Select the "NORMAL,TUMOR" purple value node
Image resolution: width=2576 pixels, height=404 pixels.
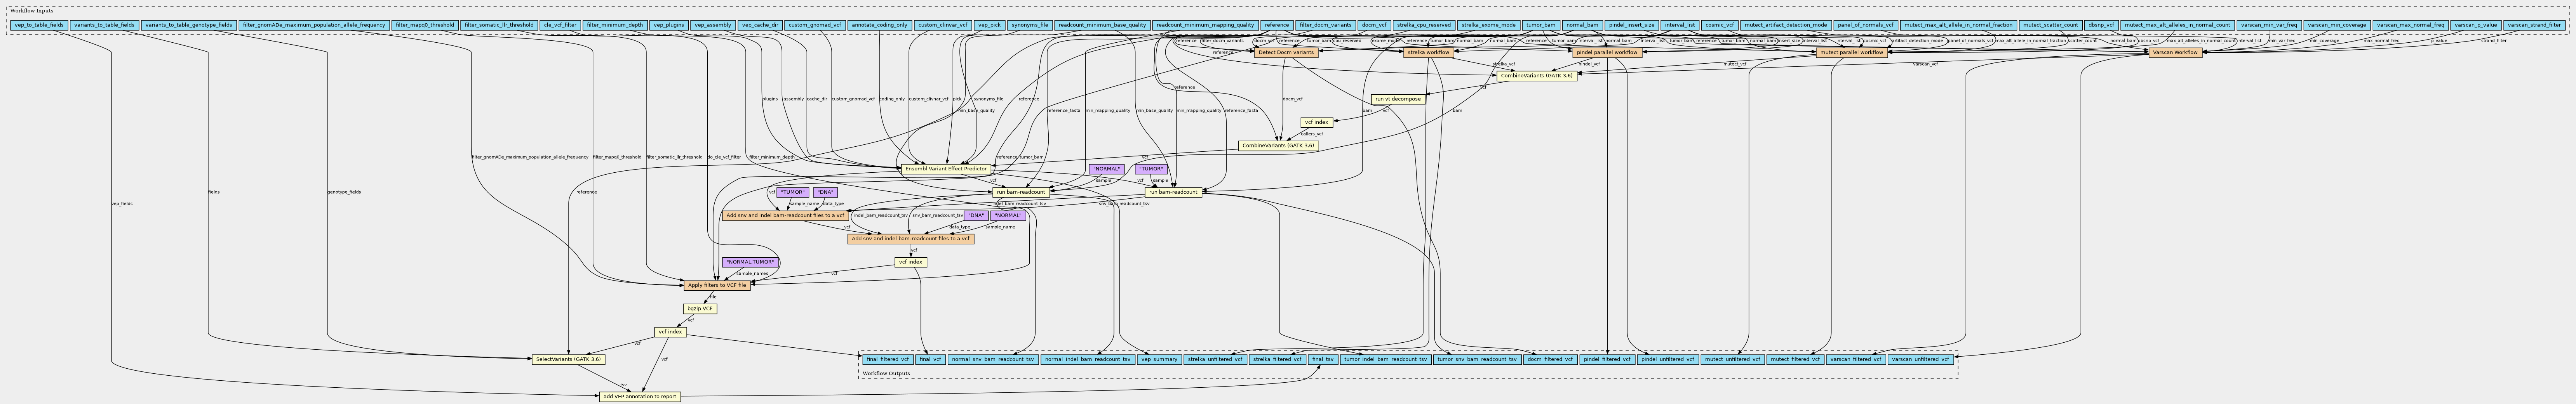[750, 262]
